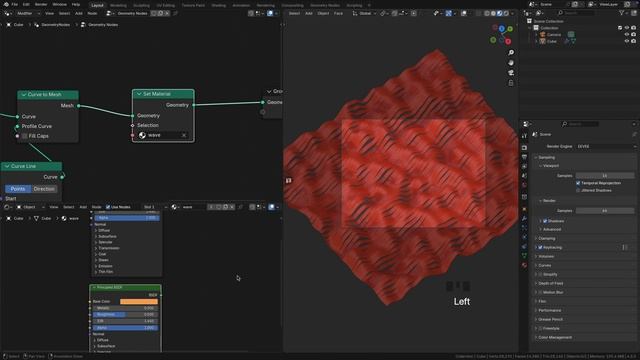
Task: Collapse the Set Material node
Action: coord(139,94)
